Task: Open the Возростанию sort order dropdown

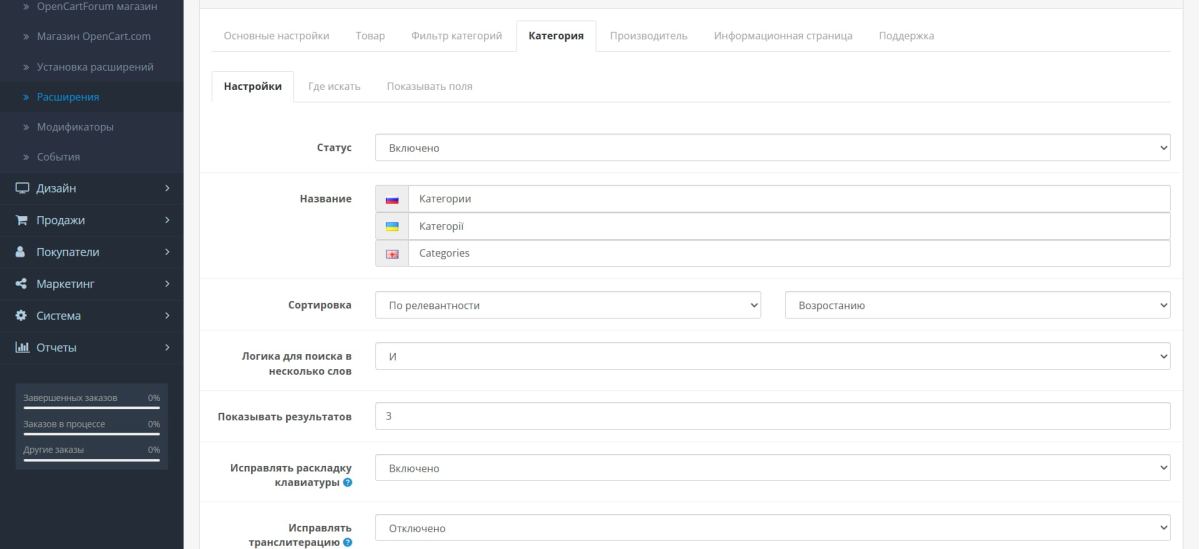Action: click(978, 305)
